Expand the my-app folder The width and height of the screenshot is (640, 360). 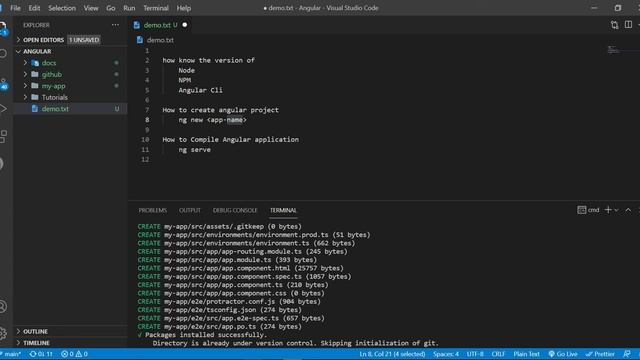pos(25,86)
